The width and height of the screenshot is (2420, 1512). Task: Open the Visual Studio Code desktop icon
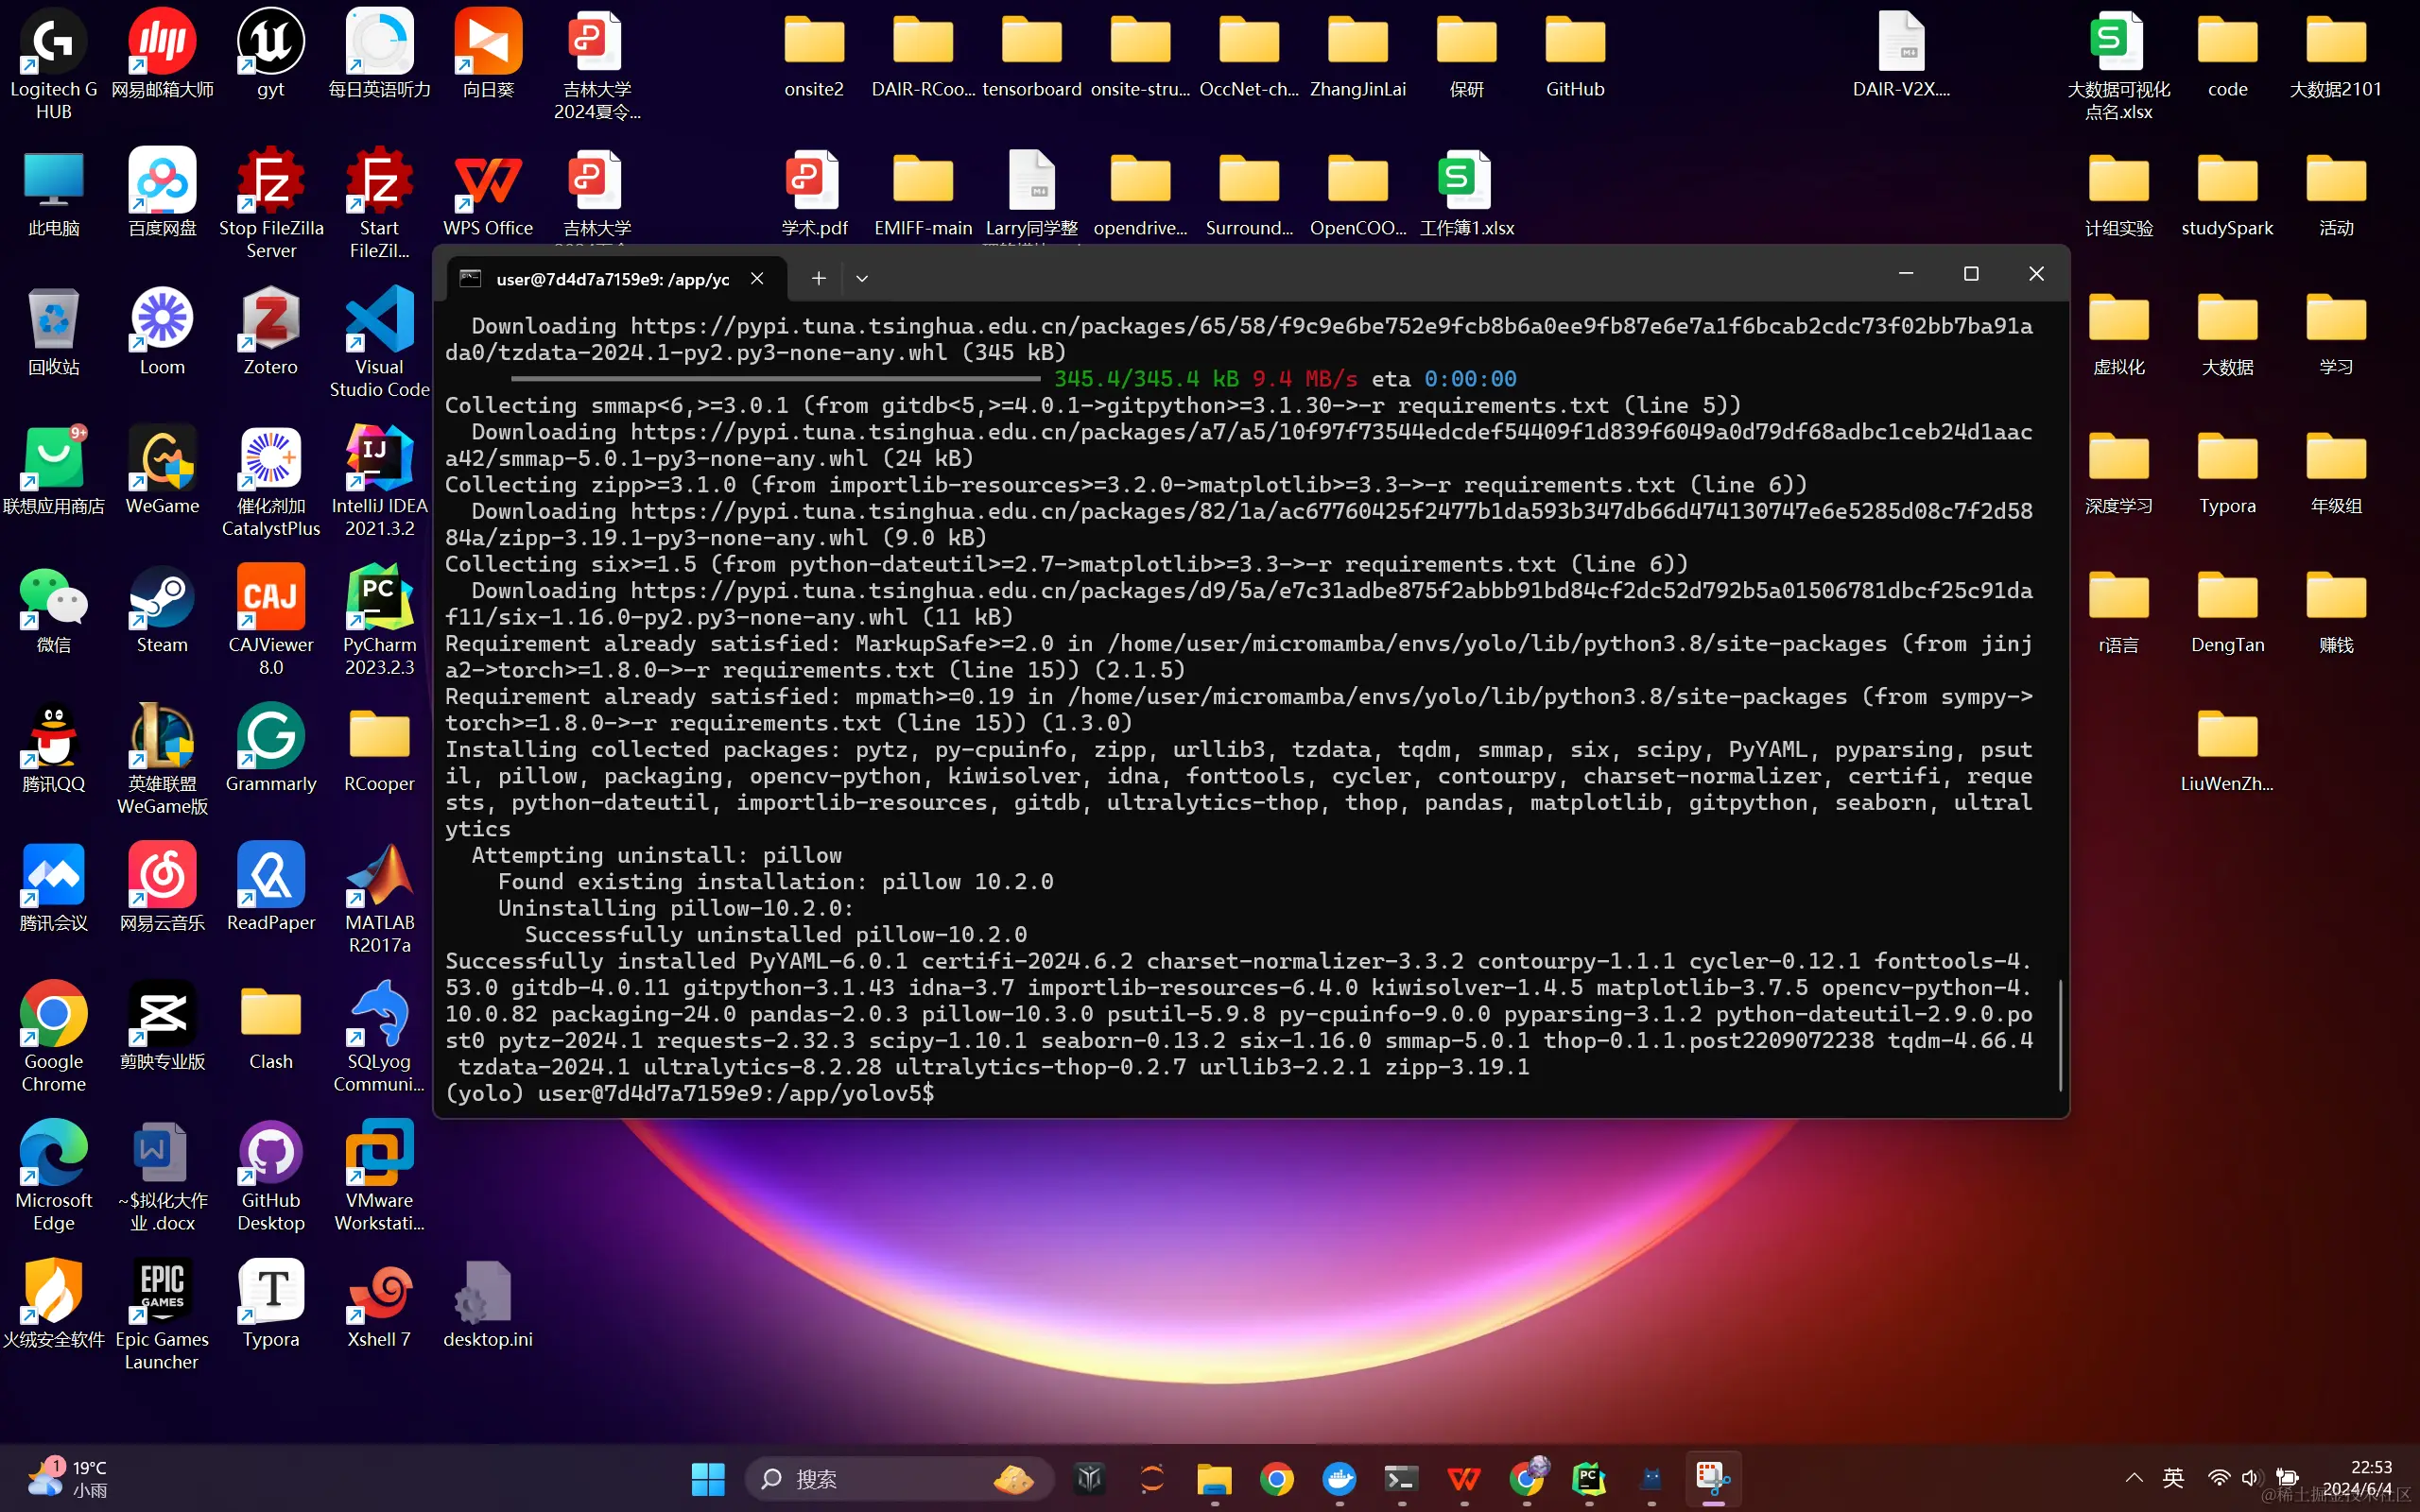[x=379, y=321]
